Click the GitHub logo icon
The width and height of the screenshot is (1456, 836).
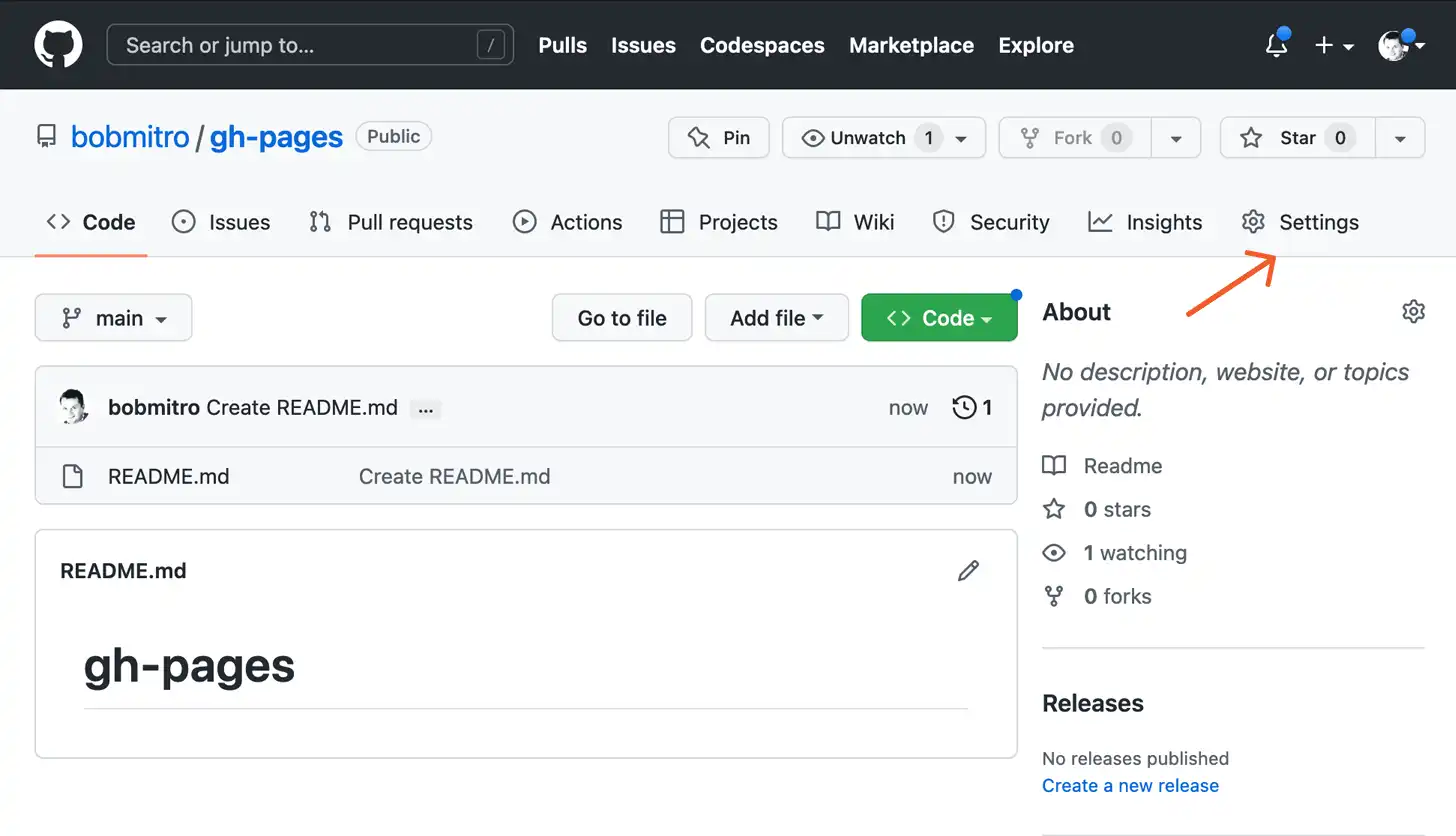[x=58, y=45]
